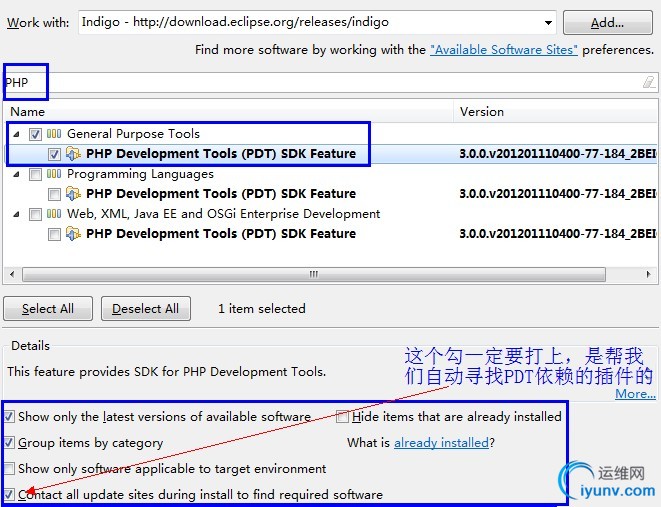Screen dimensions: 661x507
Task: Uncheck the General Purpose Tools checkbox
Action: coord(35,134)
